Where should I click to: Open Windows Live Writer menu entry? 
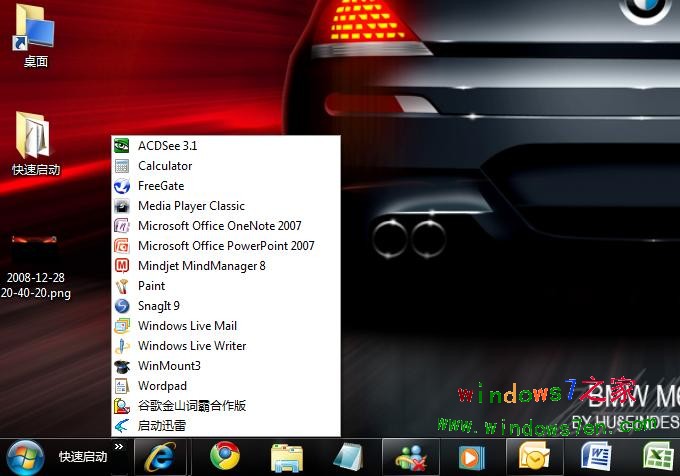click(191, 346)
